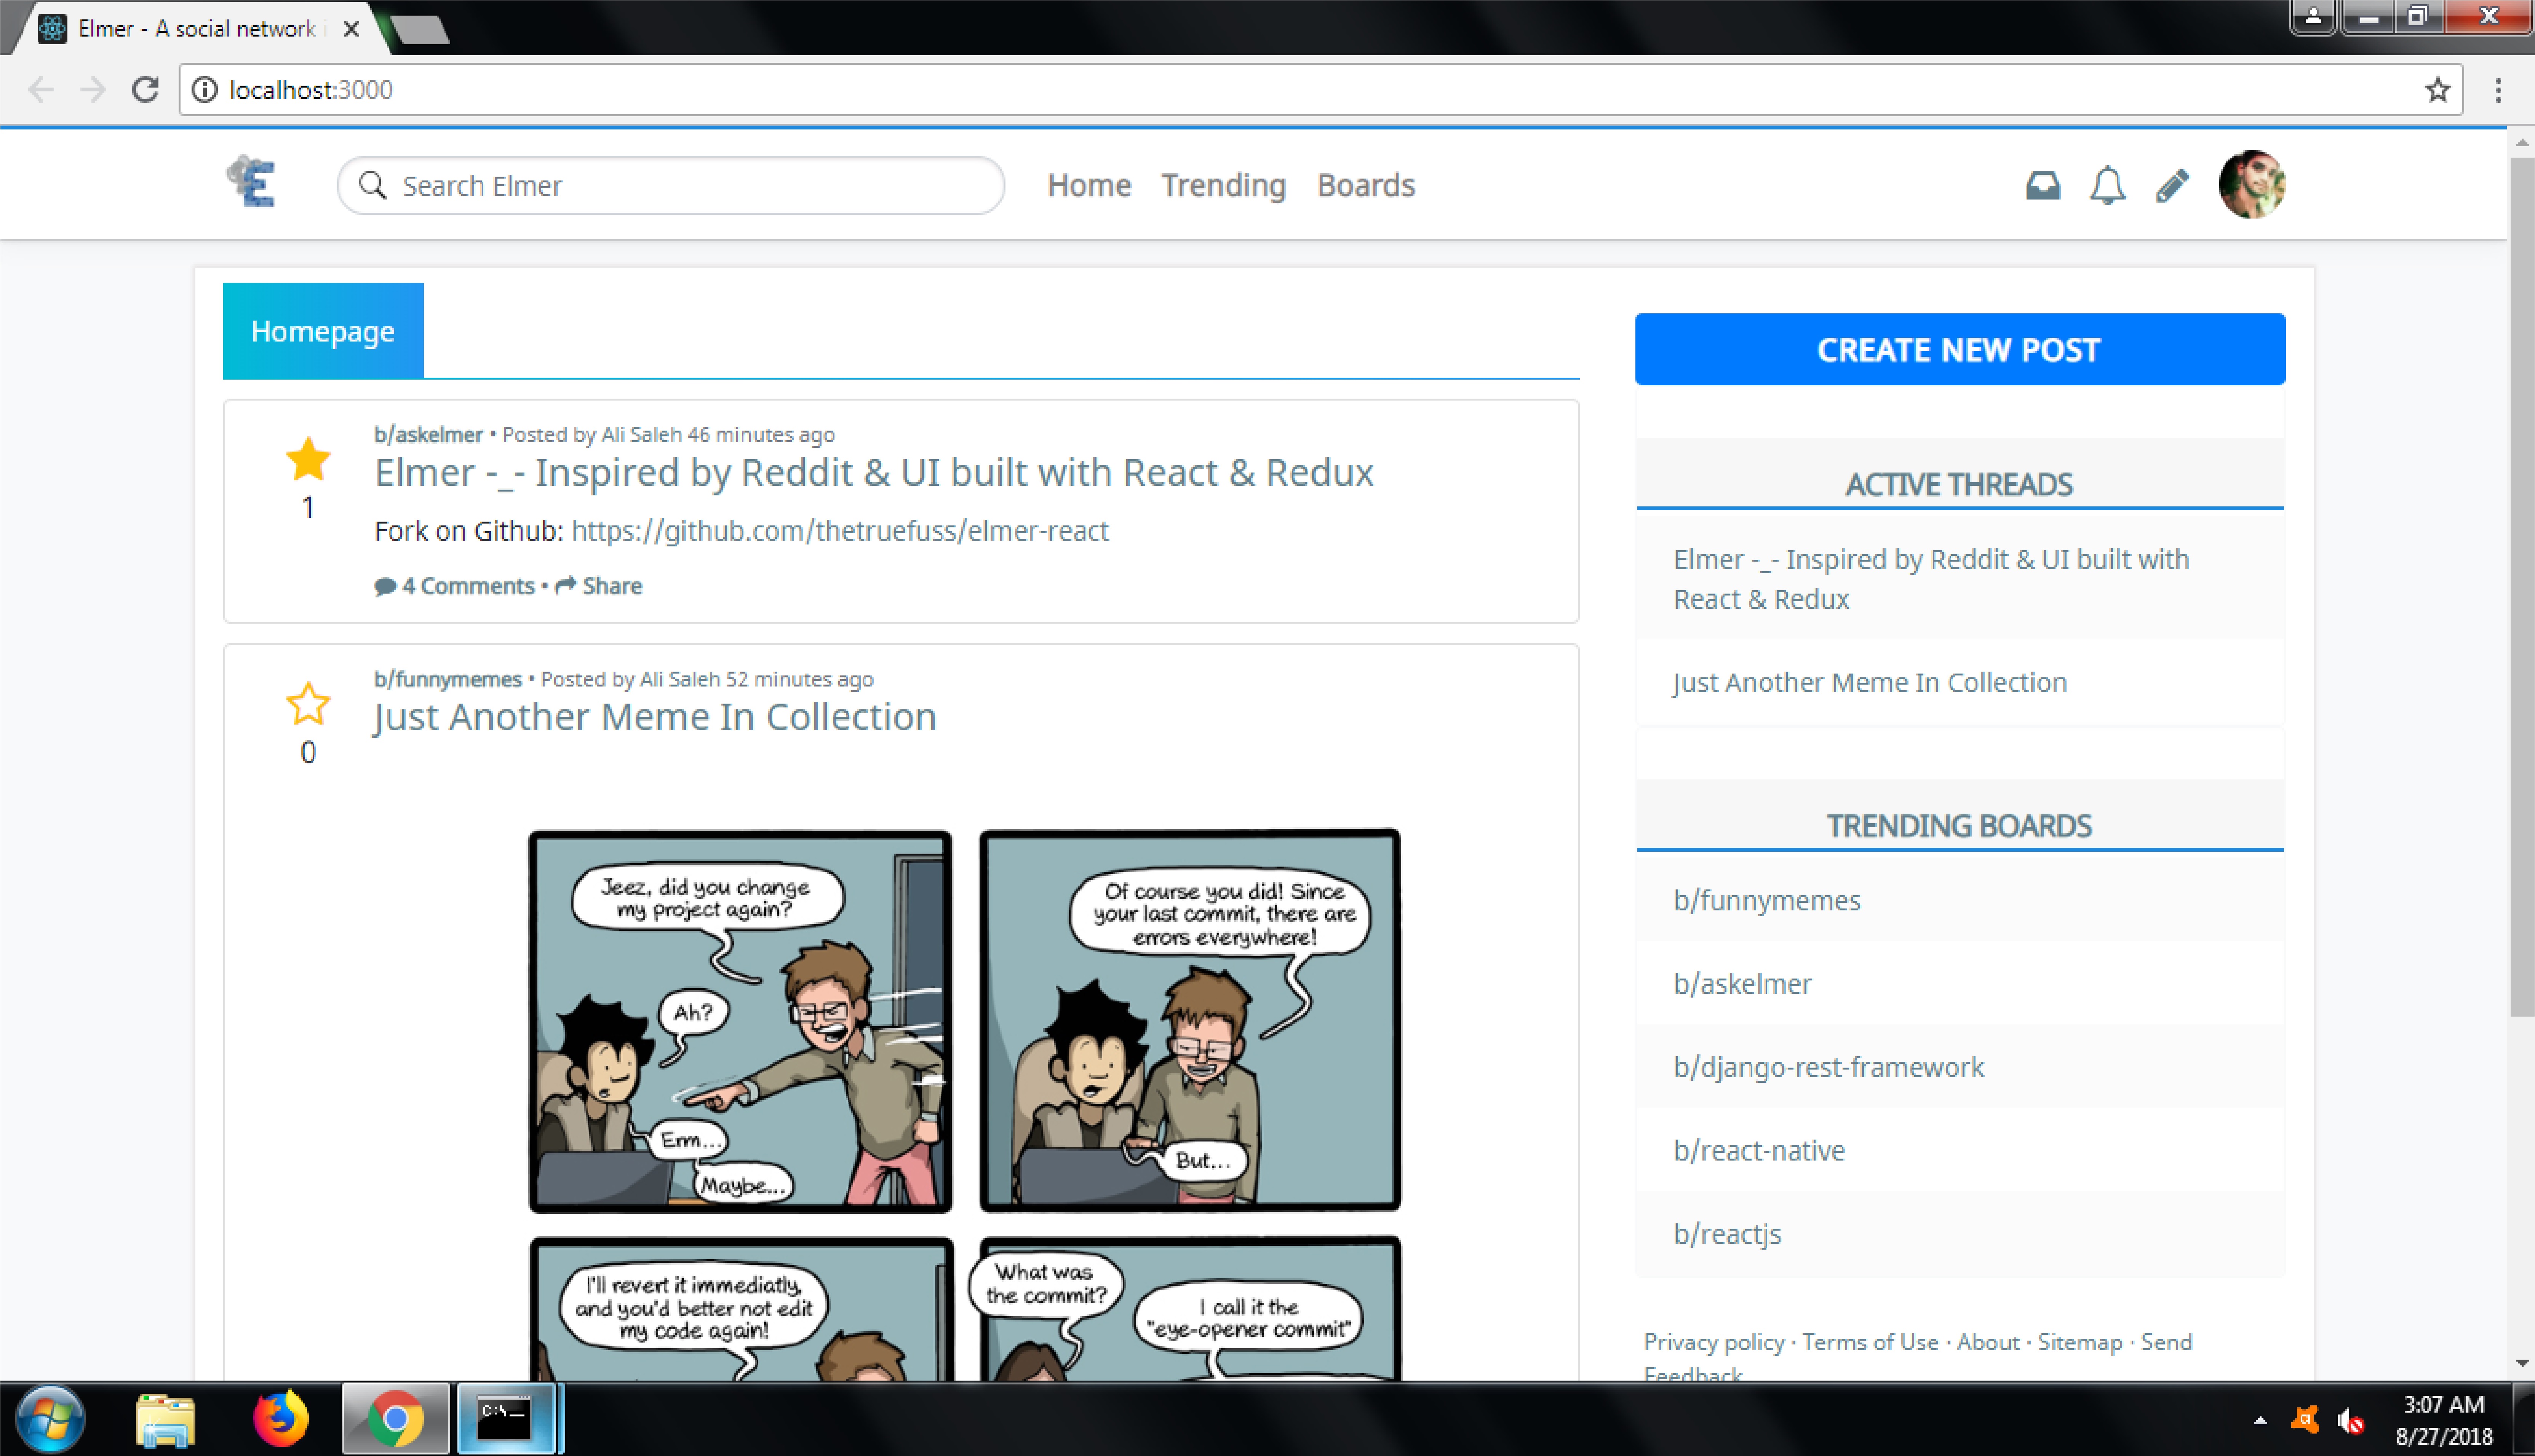2535x1456 pixels.
Task: Star the Just Another Meme post
Action: [308, 704]
